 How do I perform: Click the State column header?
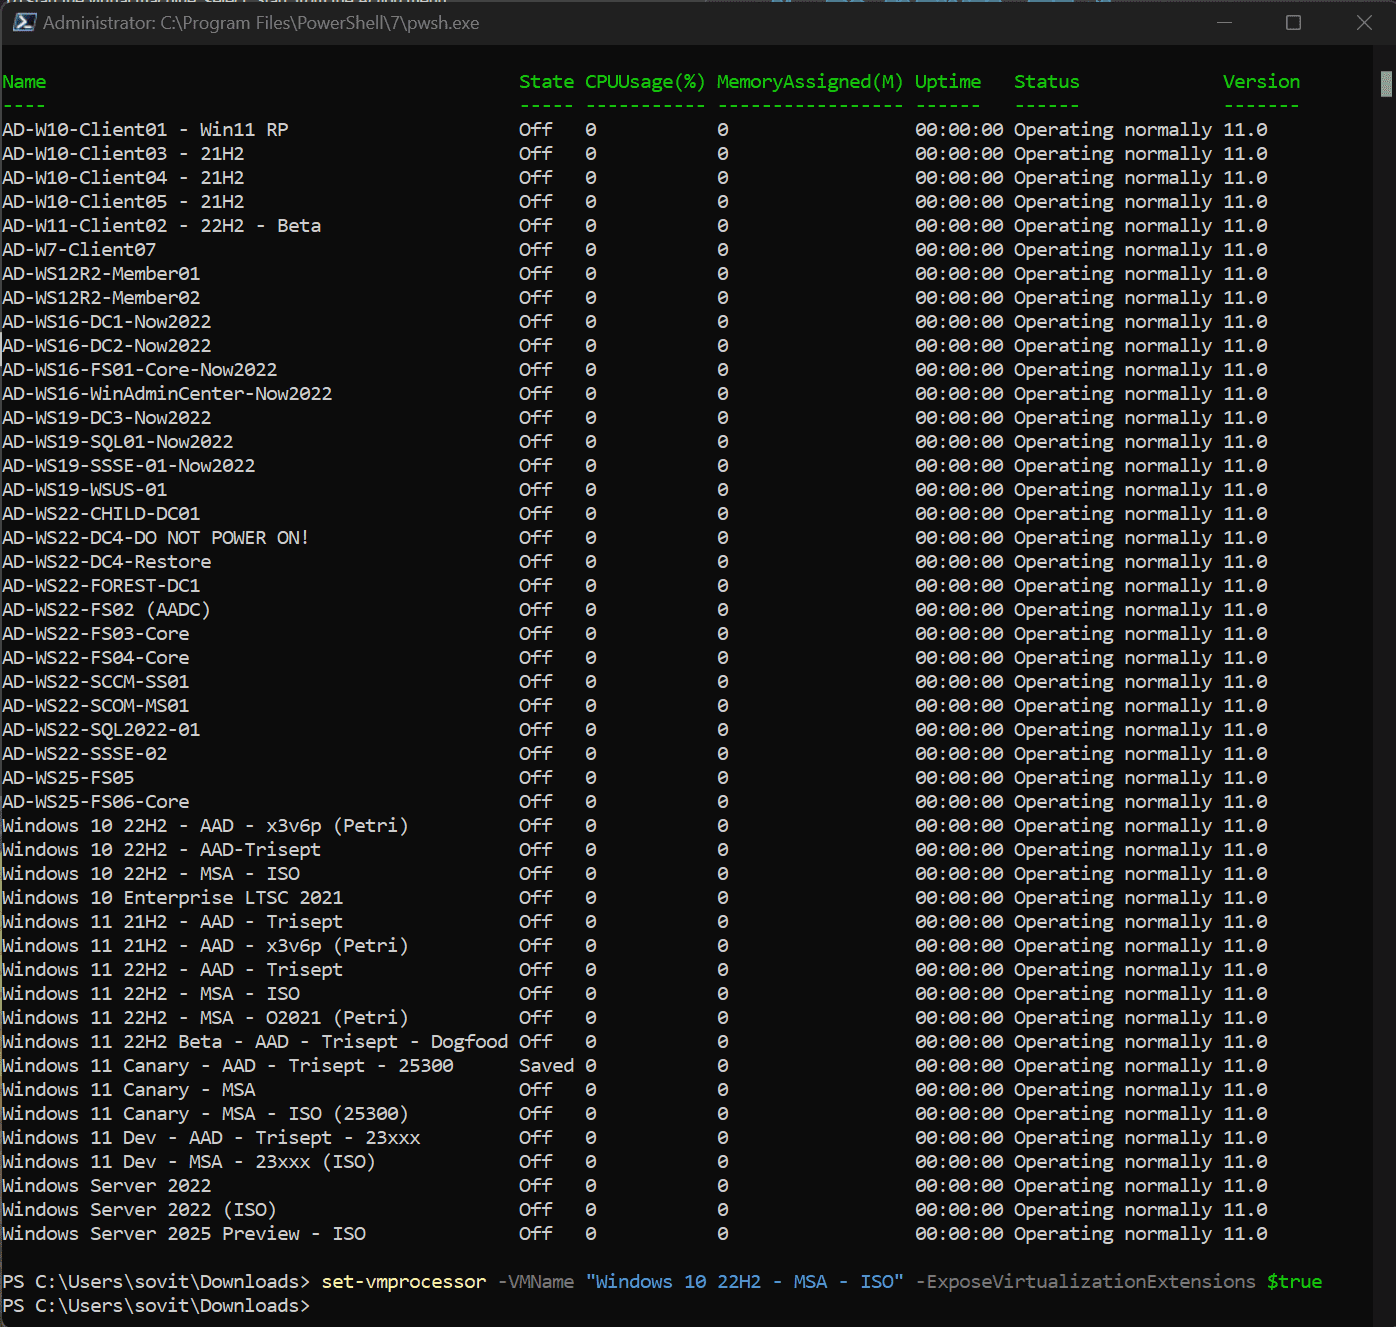tap(546, 82)
